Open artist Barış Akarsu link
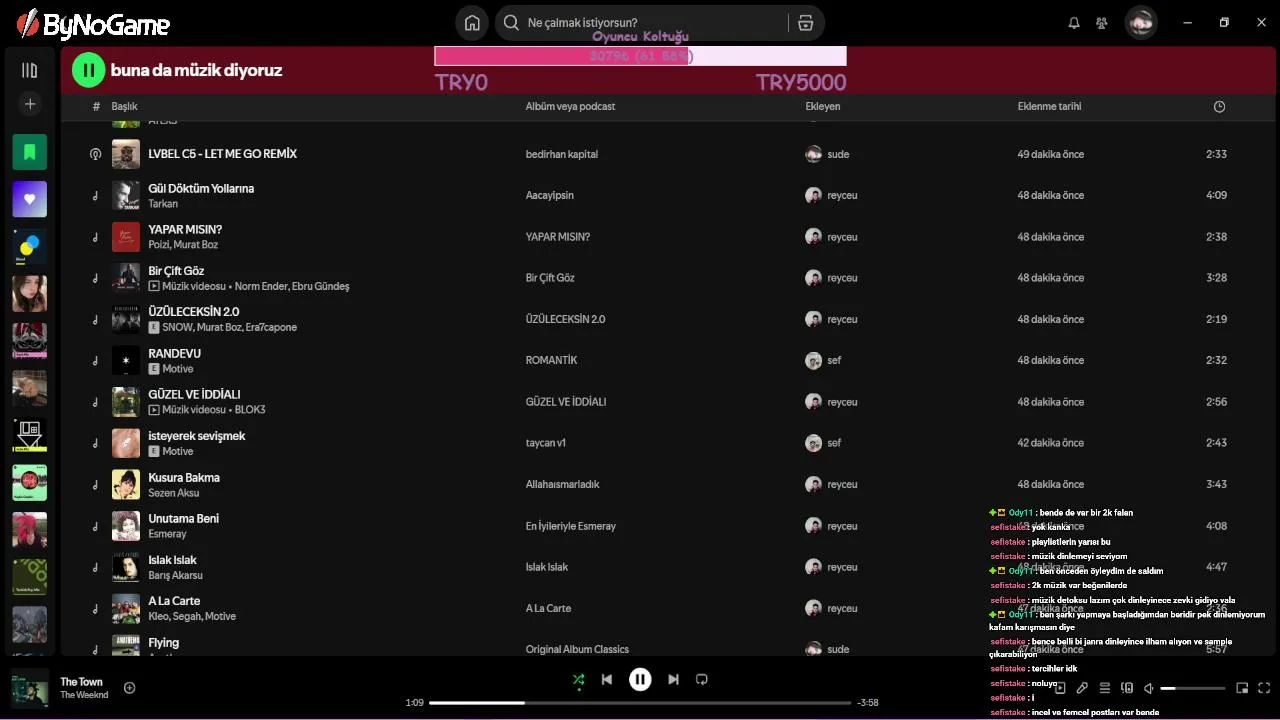Image resolution: width=1280 pixels, height=720 pixels. pos(175,576)
